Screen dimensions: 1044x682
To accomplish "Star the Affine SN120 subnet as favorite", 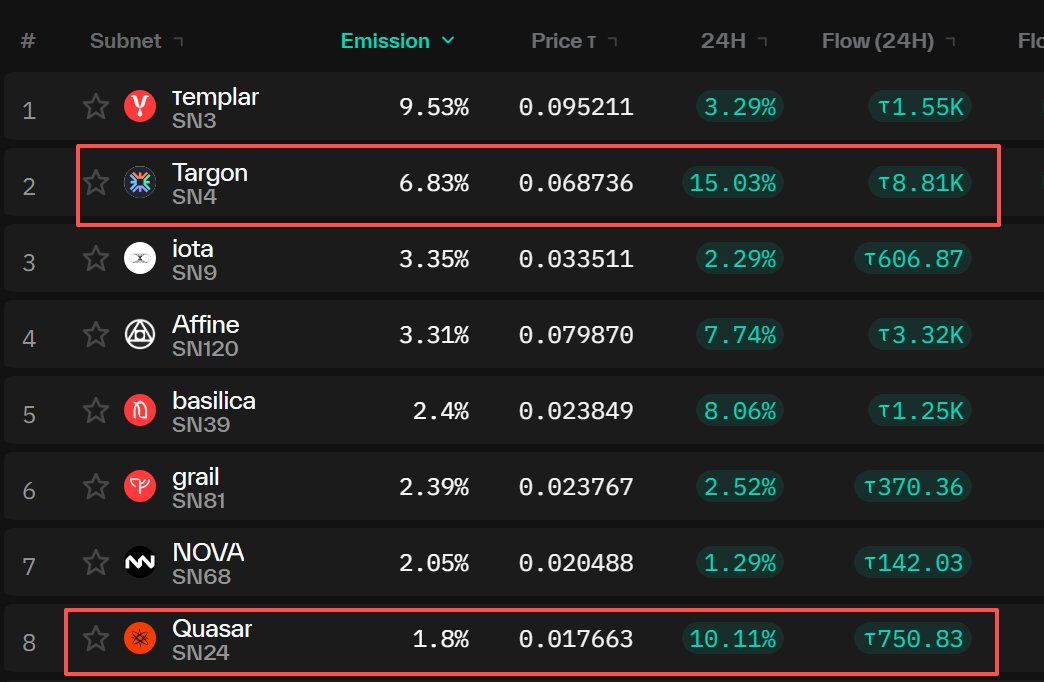I will click(96, 334).
